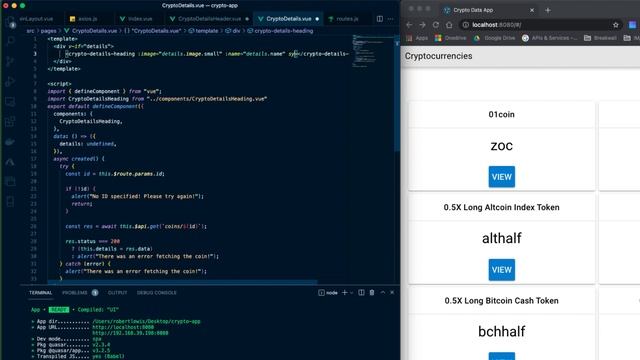Click the Cryptocurrencies header title
640x360 pixels.
click(x=438, y=56)
